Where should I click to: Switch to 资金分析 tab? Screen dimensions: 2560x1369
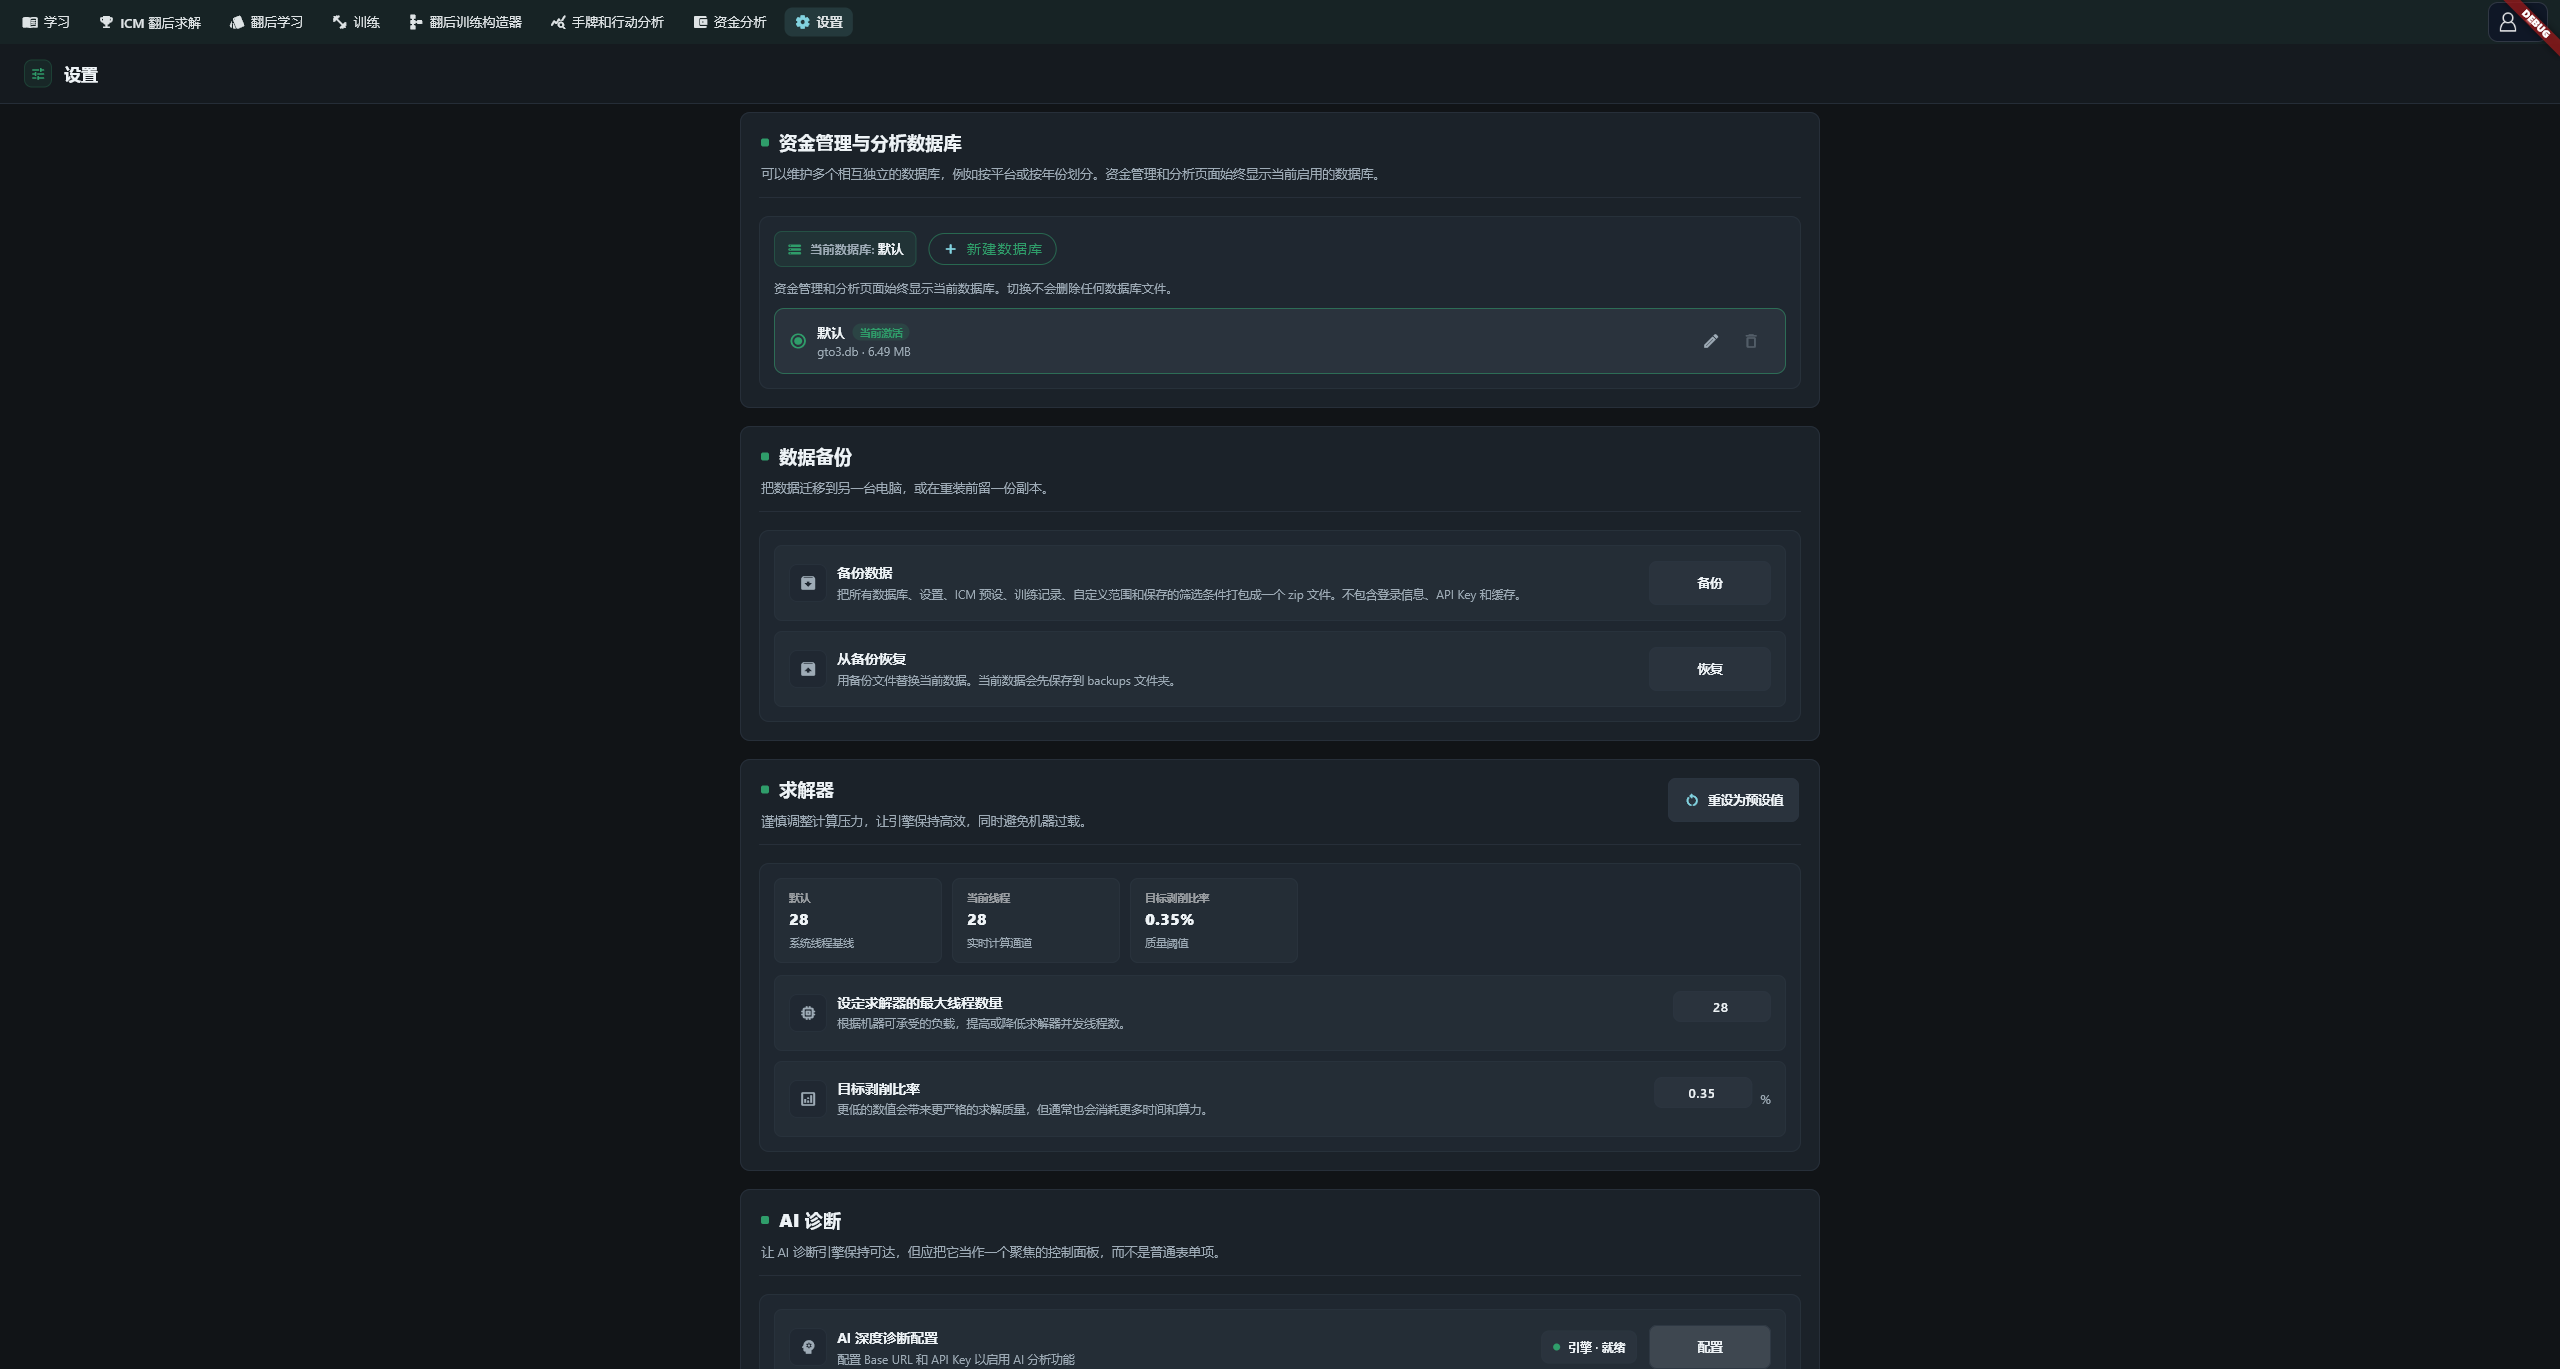coord(730,22)
